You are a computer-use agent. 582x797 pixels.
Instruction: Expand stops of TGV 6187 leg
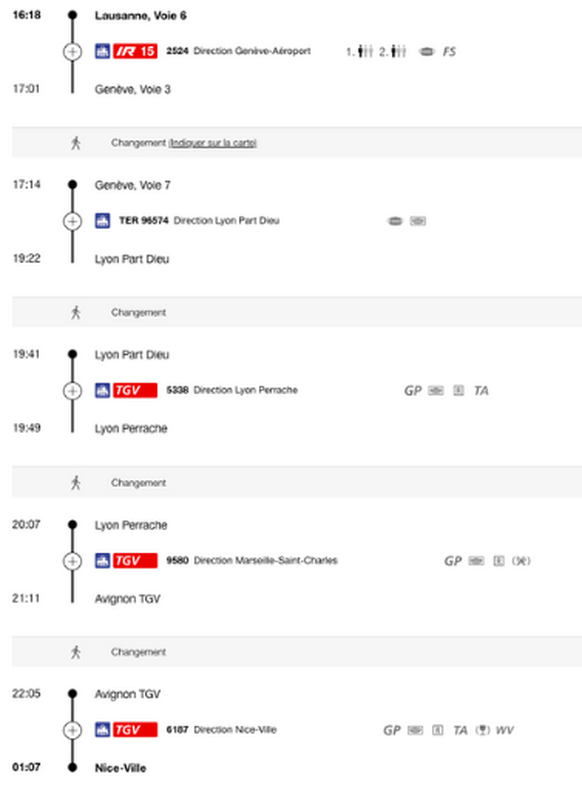coord(72,730)
